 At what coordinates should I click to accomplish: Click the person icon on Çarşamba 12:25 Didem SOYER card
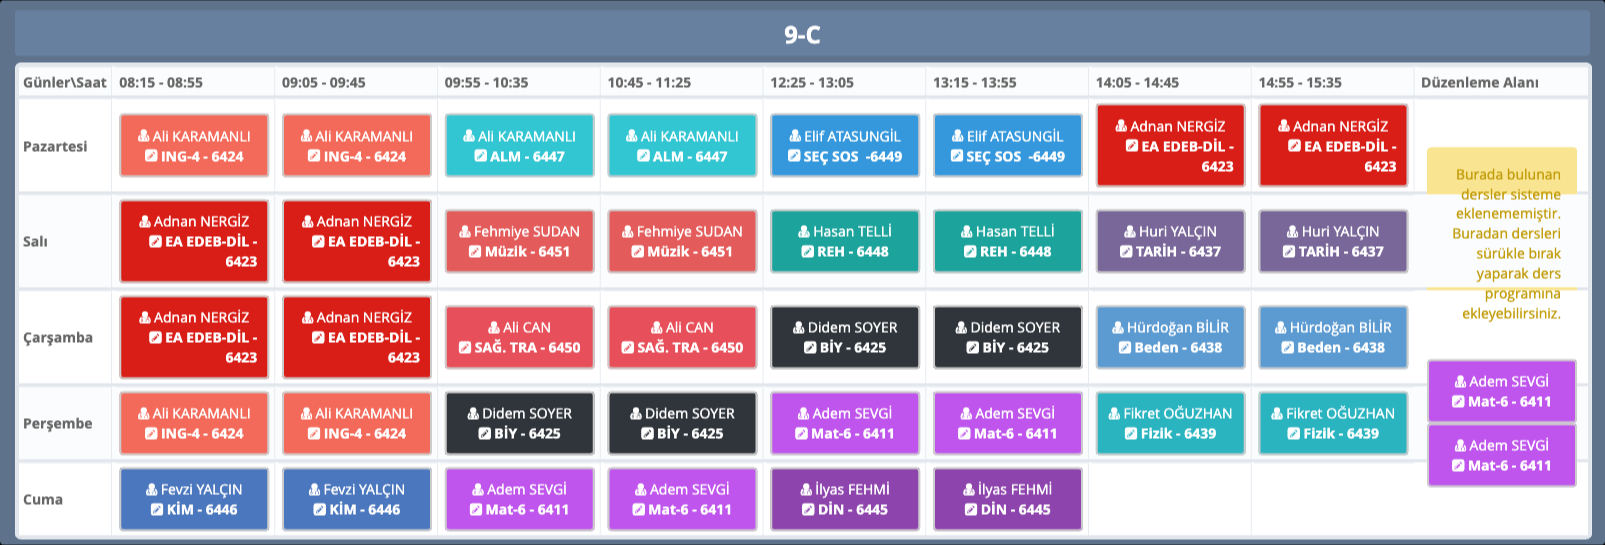click(x=799, y=328)
